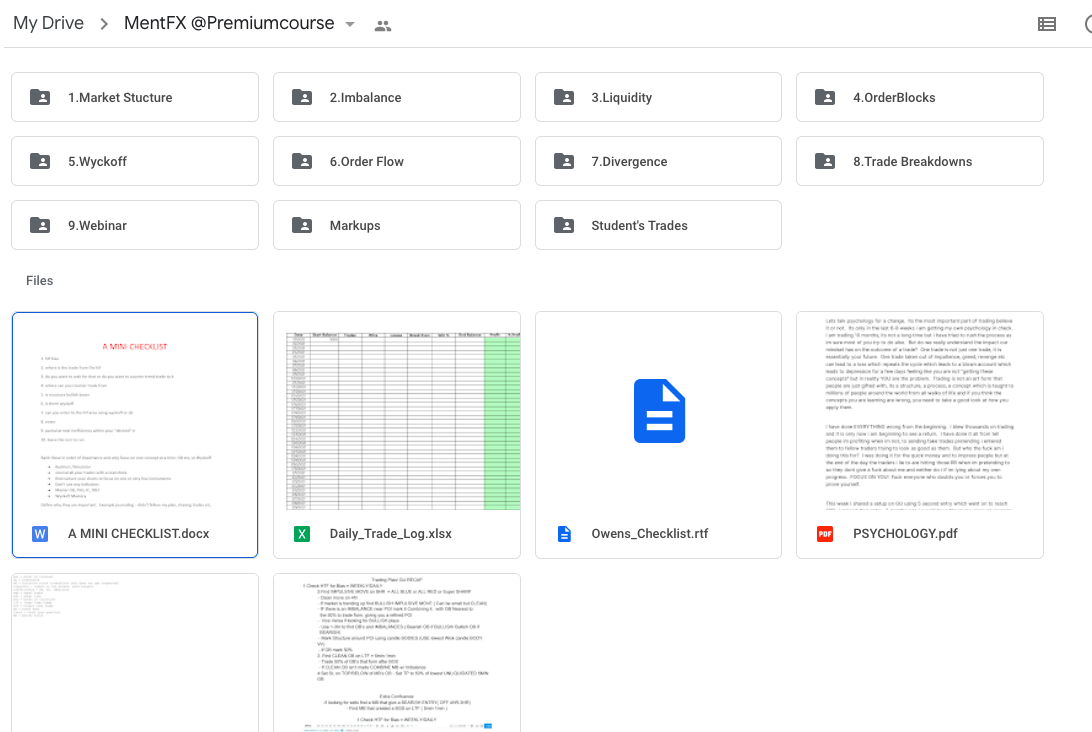This screenshot has width=1092, height=732.
Task: Open the 3.Liquidity folder
Action: 658,97
